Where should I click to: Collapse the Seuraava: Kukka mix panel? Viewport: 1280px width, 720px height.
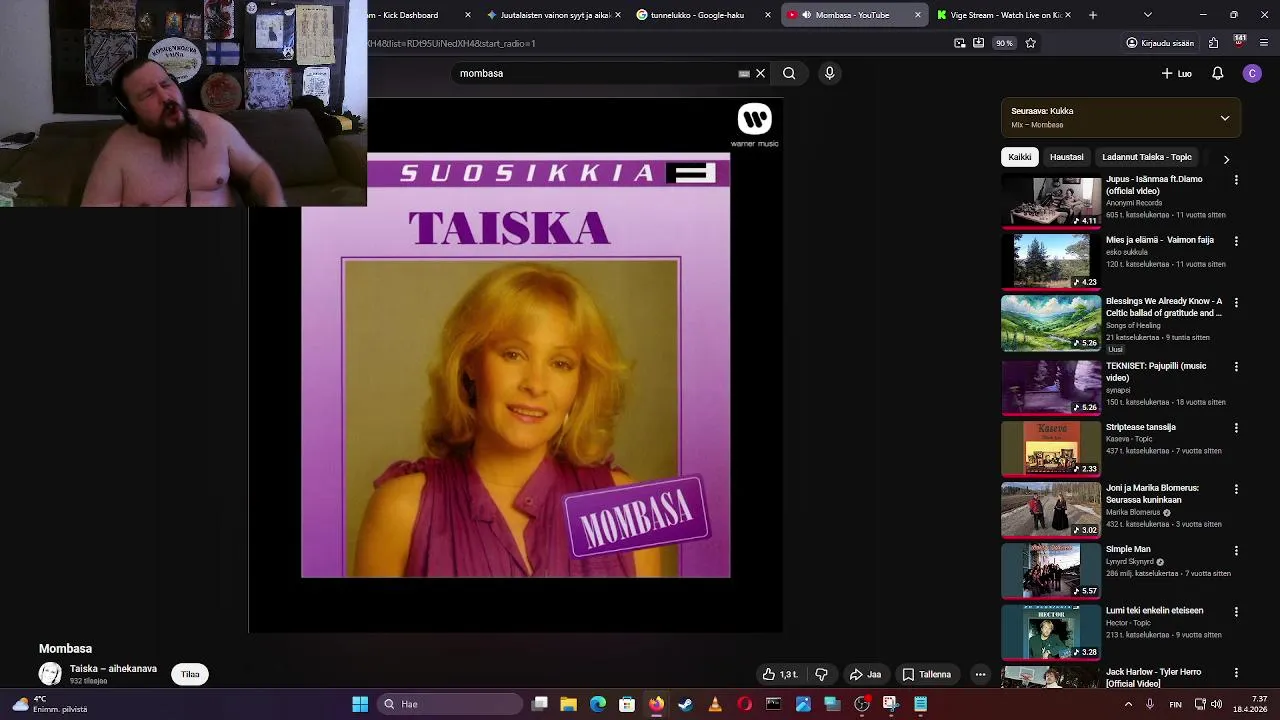[1225, 118]
